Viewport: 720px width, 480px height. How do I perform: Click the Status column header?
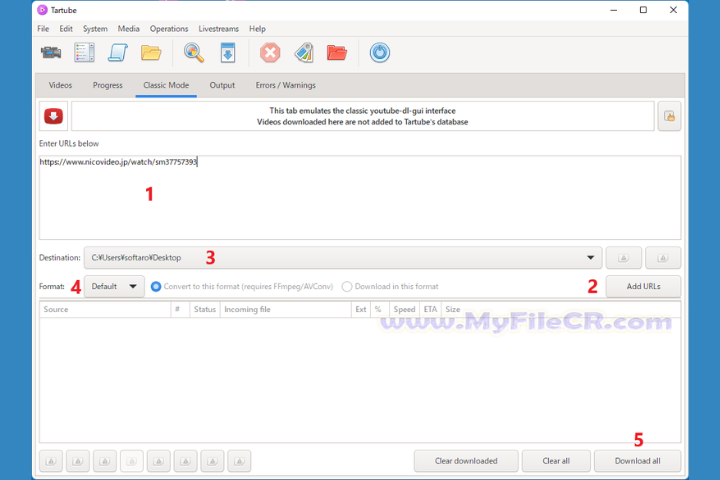coord(205,309)
